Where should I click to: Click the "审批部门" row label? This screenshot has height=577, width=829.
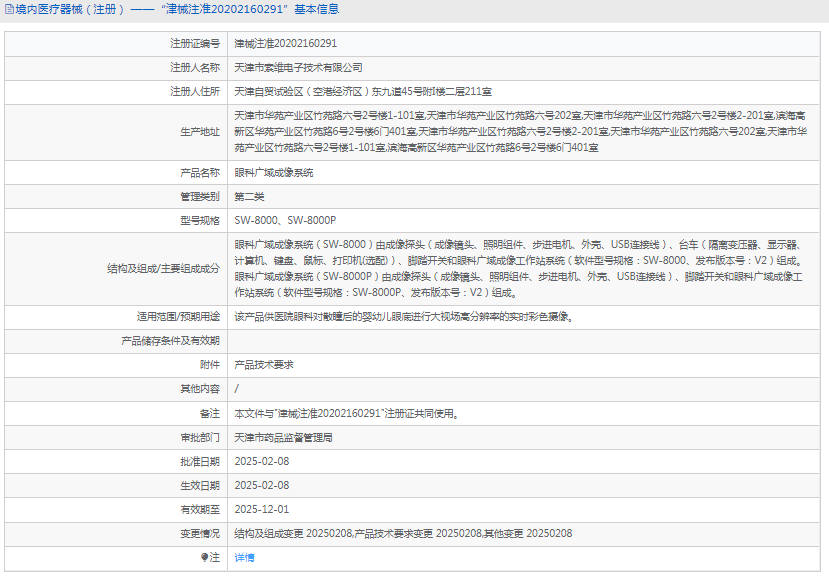click(x=200, y=438)
